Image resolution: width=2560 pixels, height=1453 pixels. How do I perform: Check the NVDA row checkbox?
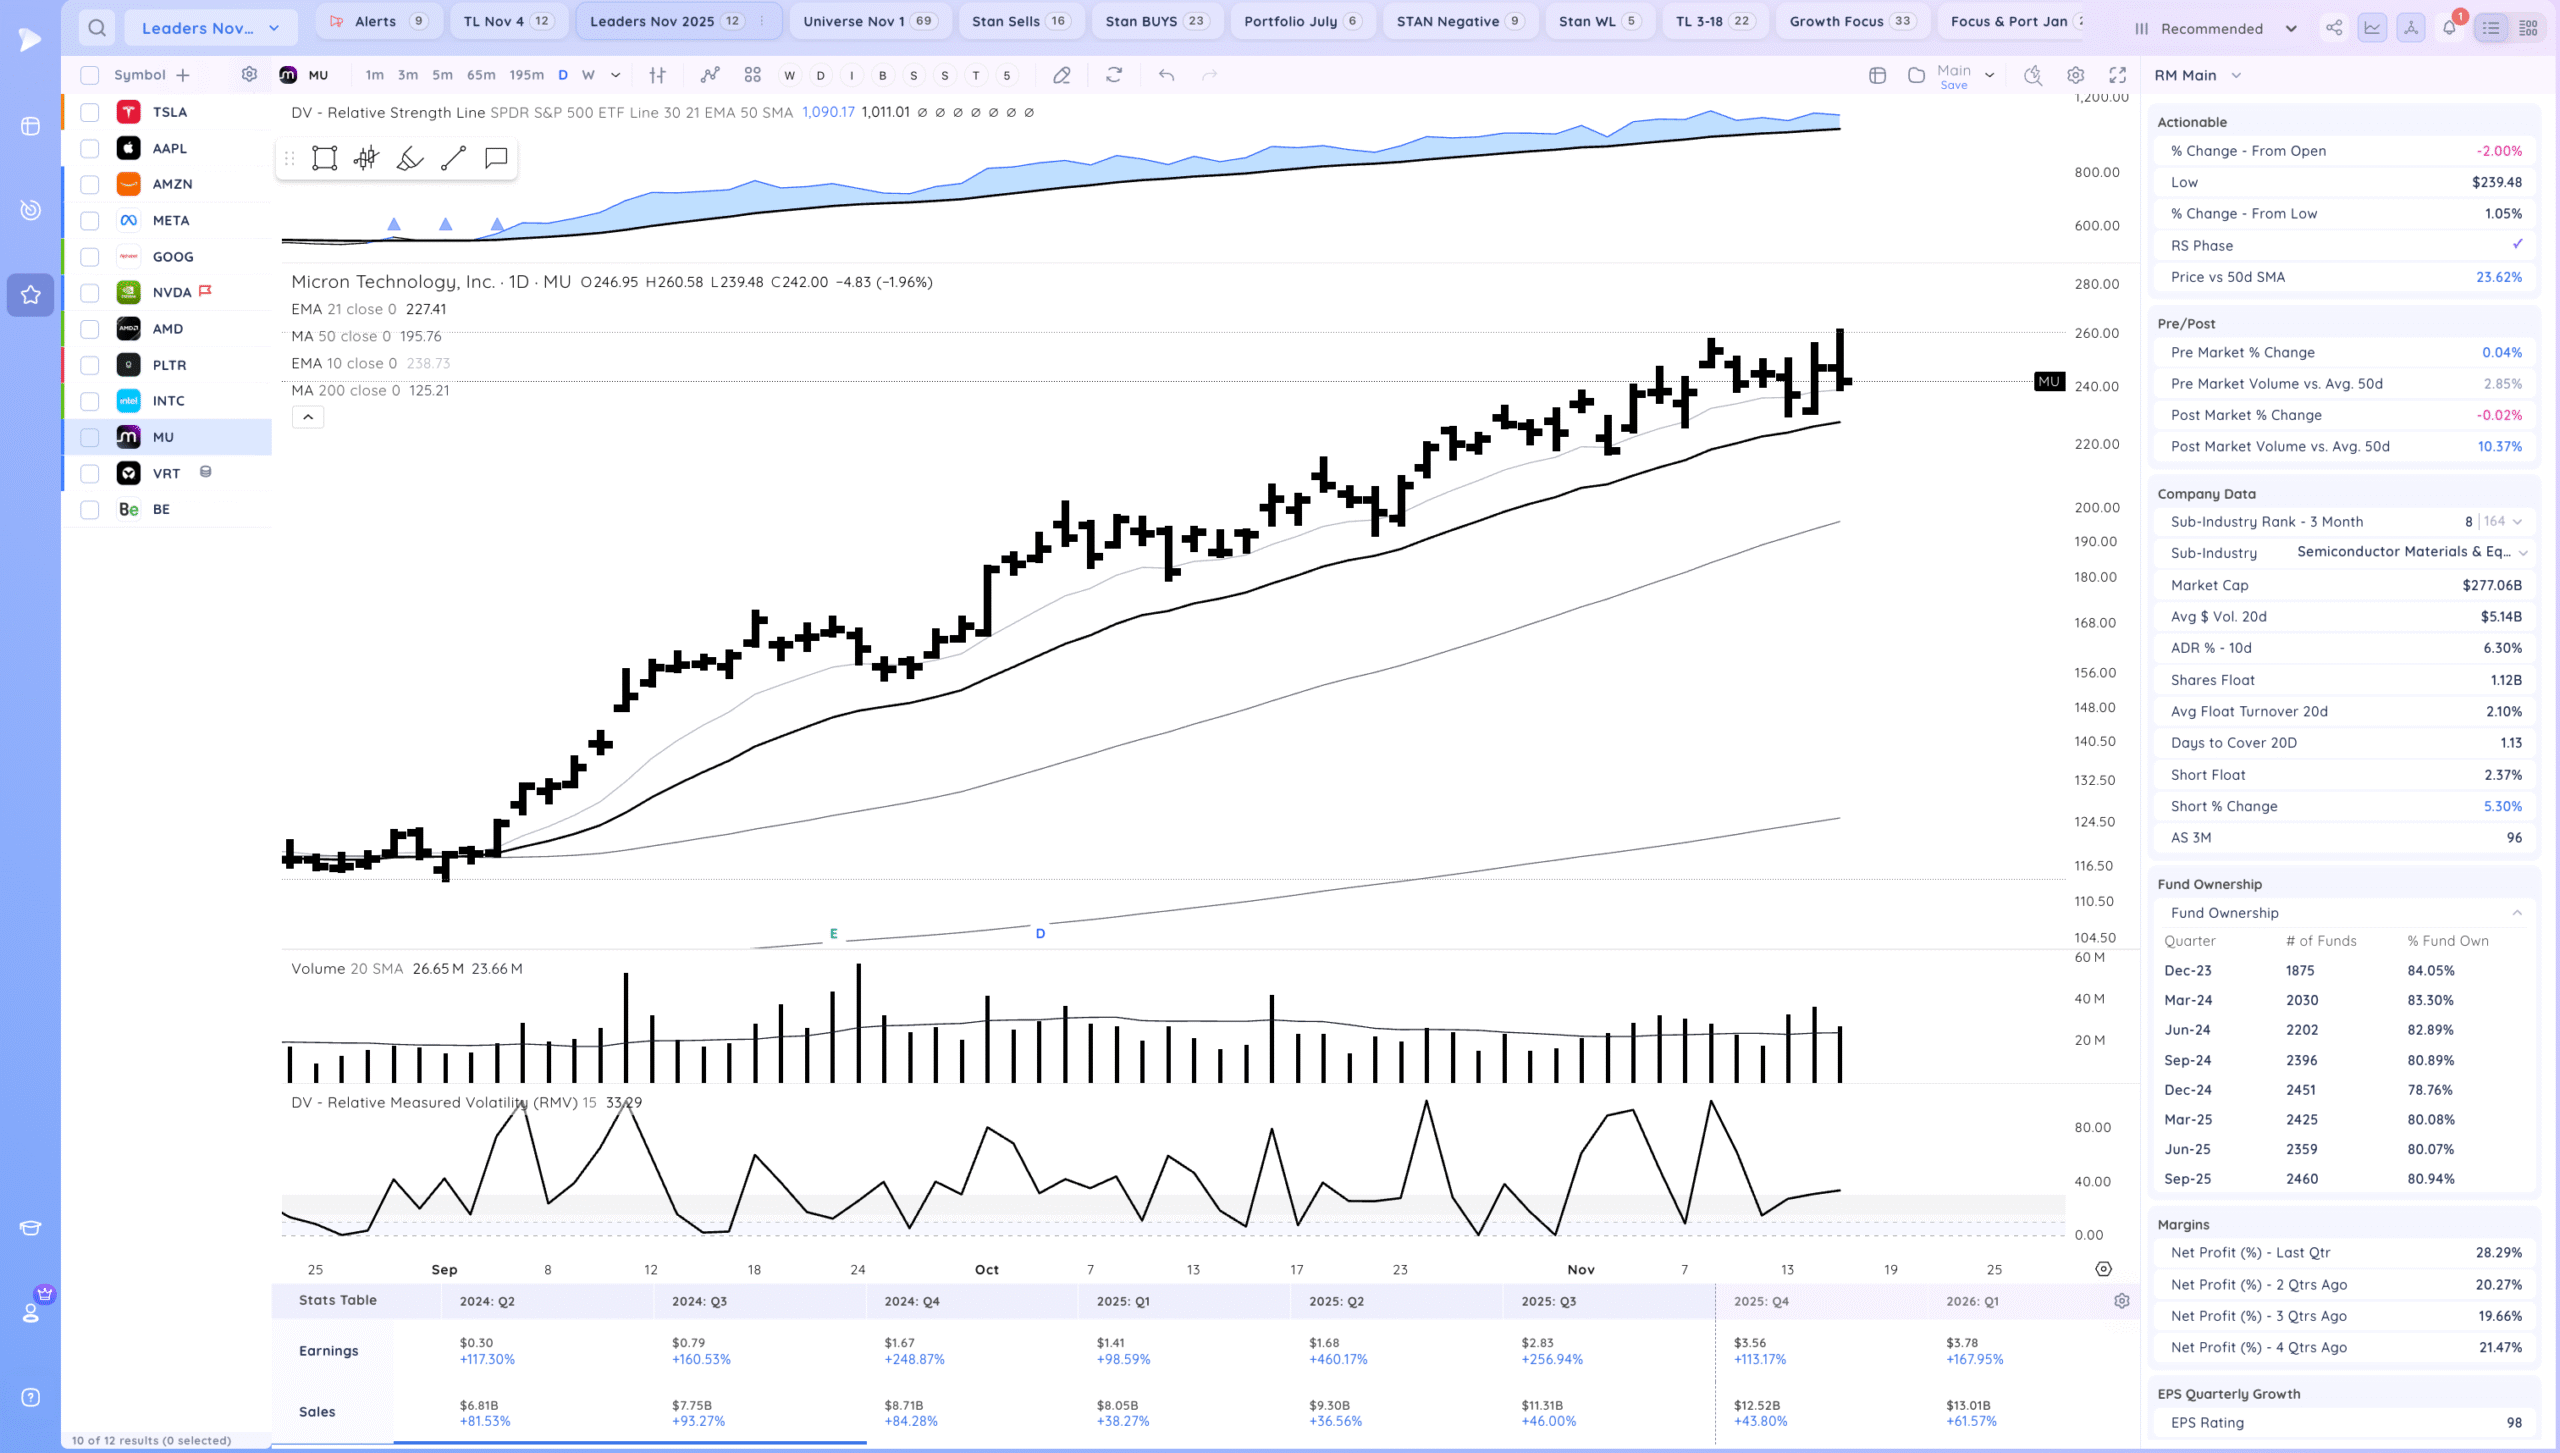tap(90, 293)
